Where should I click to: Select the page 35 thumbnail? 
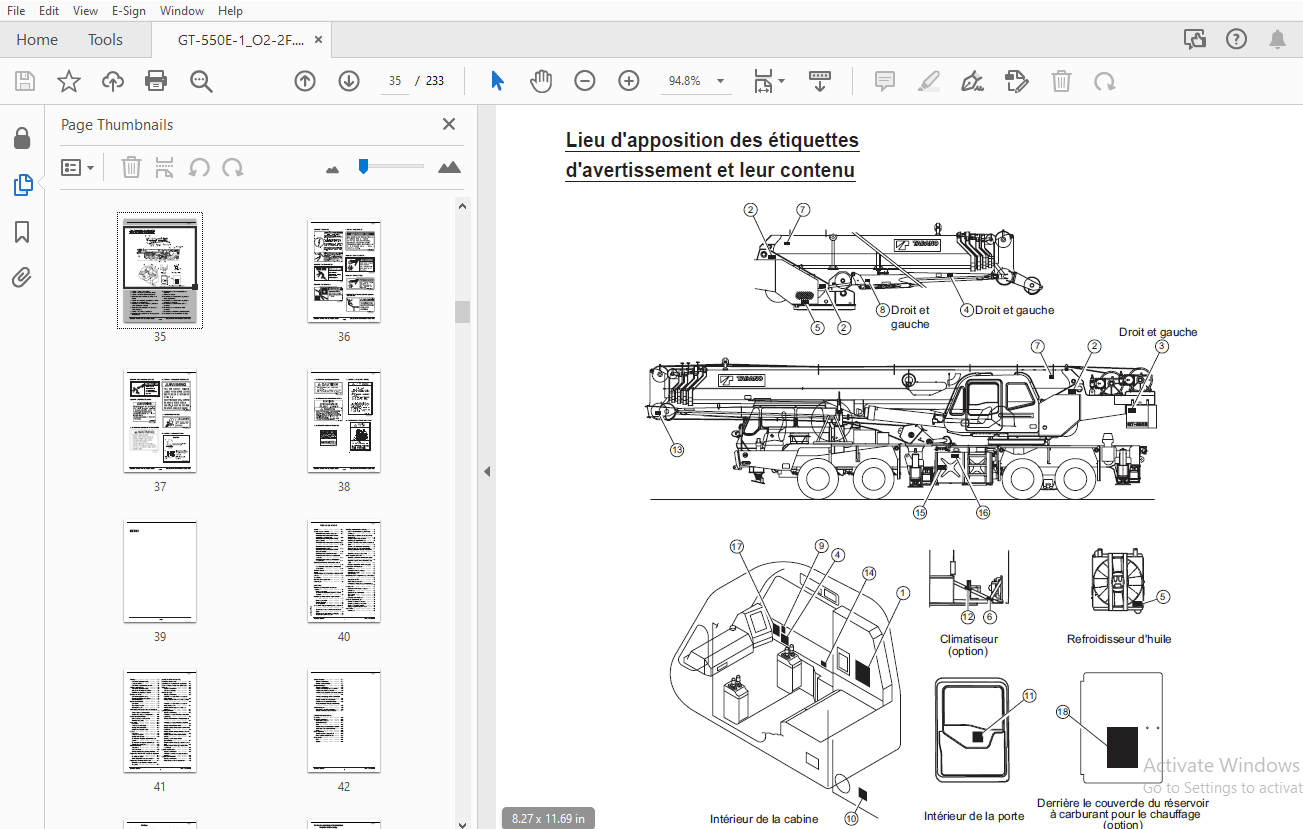(x=160, y=271)
